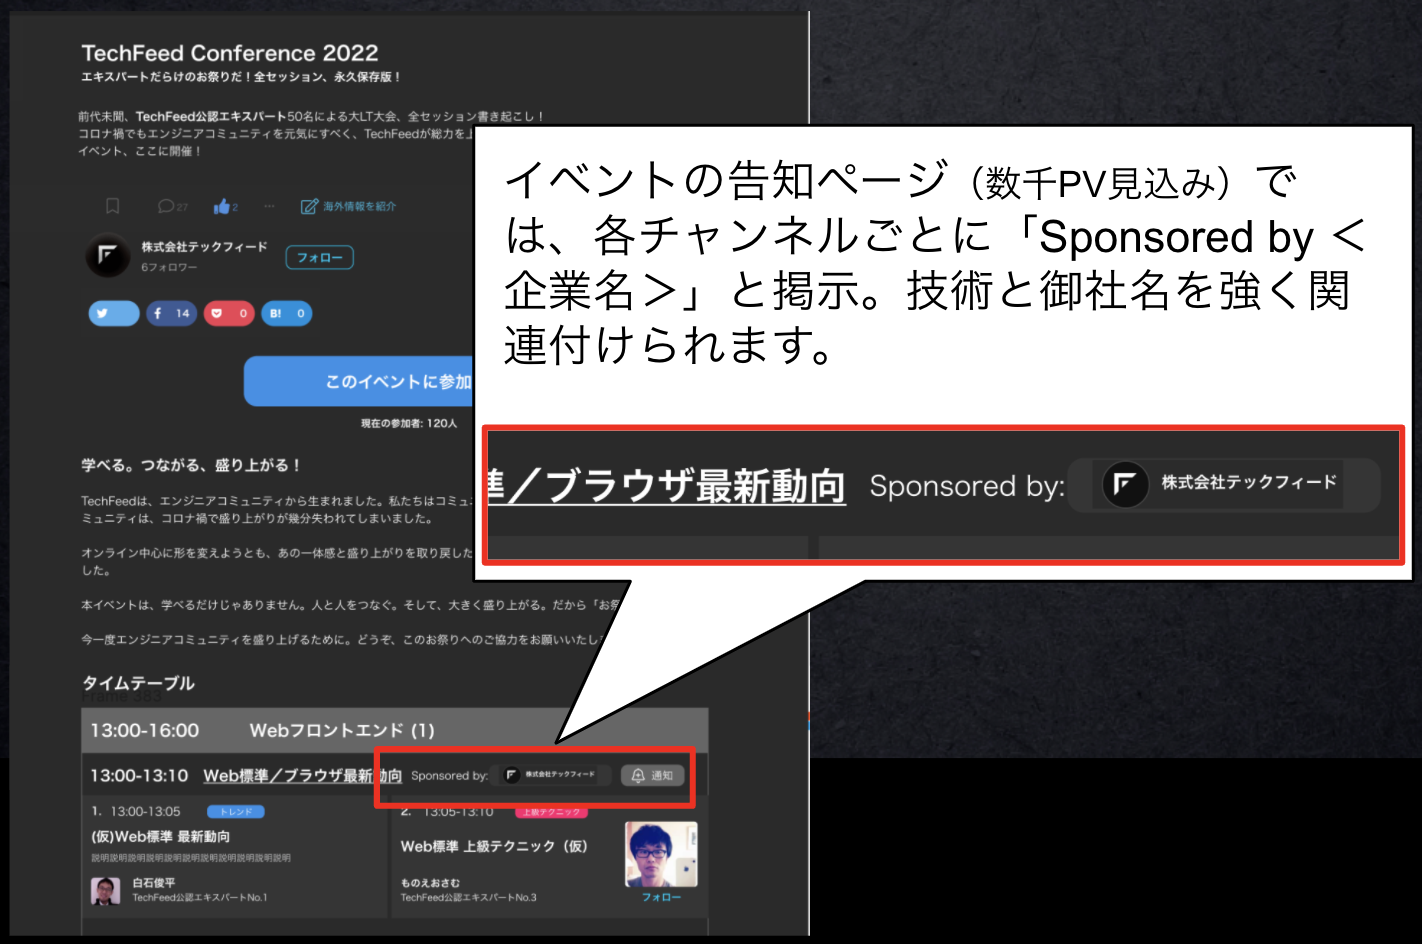Click speaker photo of ものえおさむ
Viewport: 1422px width, 944px height.
[x=661, y=854]
